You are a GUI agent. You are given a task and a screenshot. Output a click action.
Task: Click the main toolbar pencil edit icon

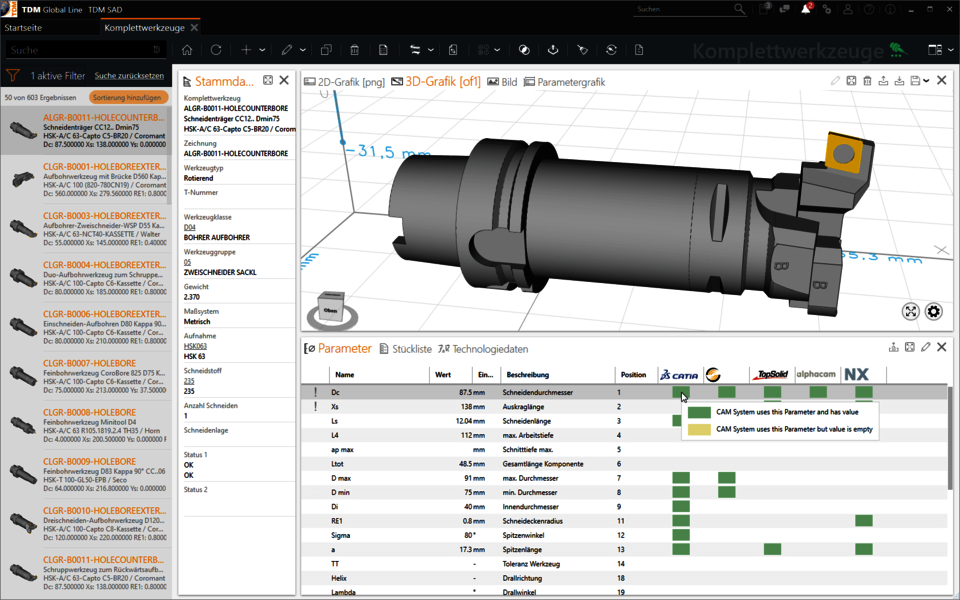pos(287,50)
